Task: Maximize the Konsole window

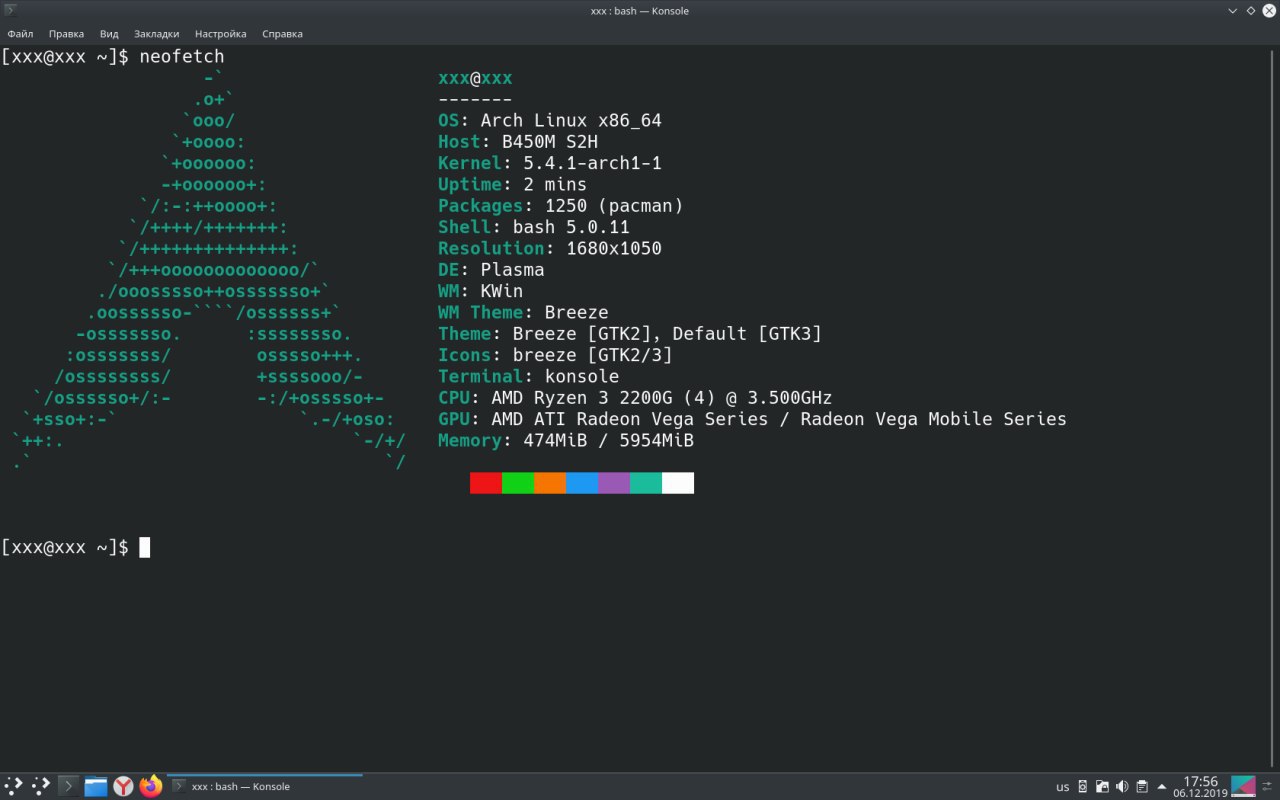Action: click(1250, 11)
